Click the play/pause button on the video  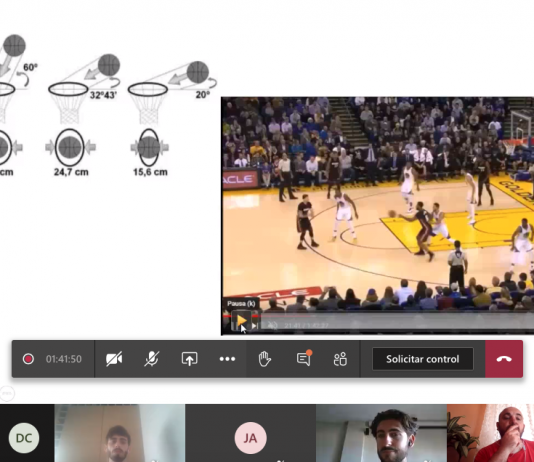tap(241, 321)
